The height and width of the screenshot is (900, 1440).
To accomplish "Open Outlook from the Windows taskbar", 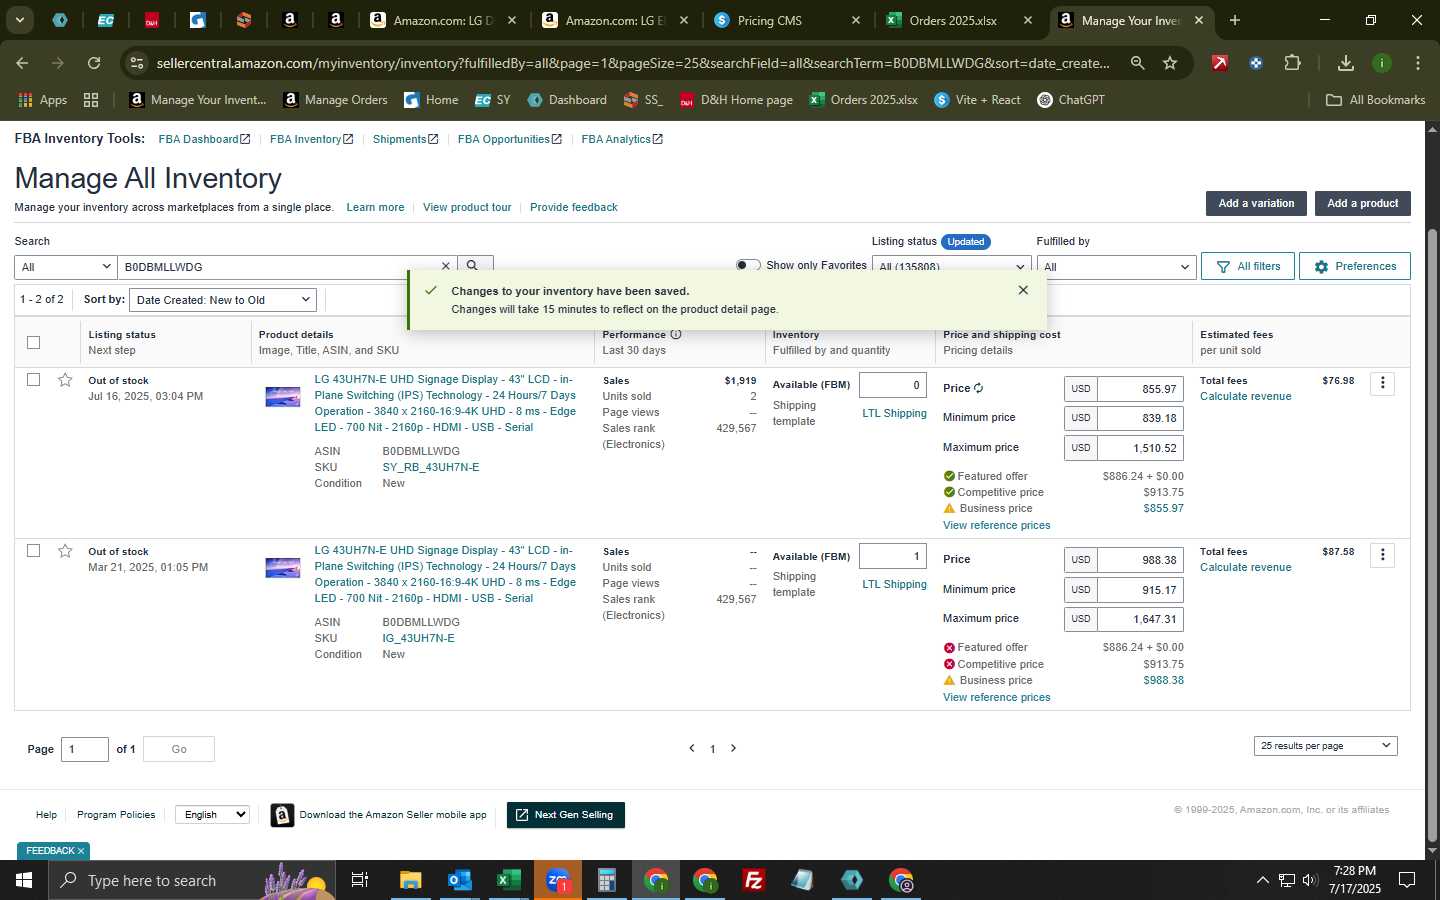I will (x=459, y=880).
